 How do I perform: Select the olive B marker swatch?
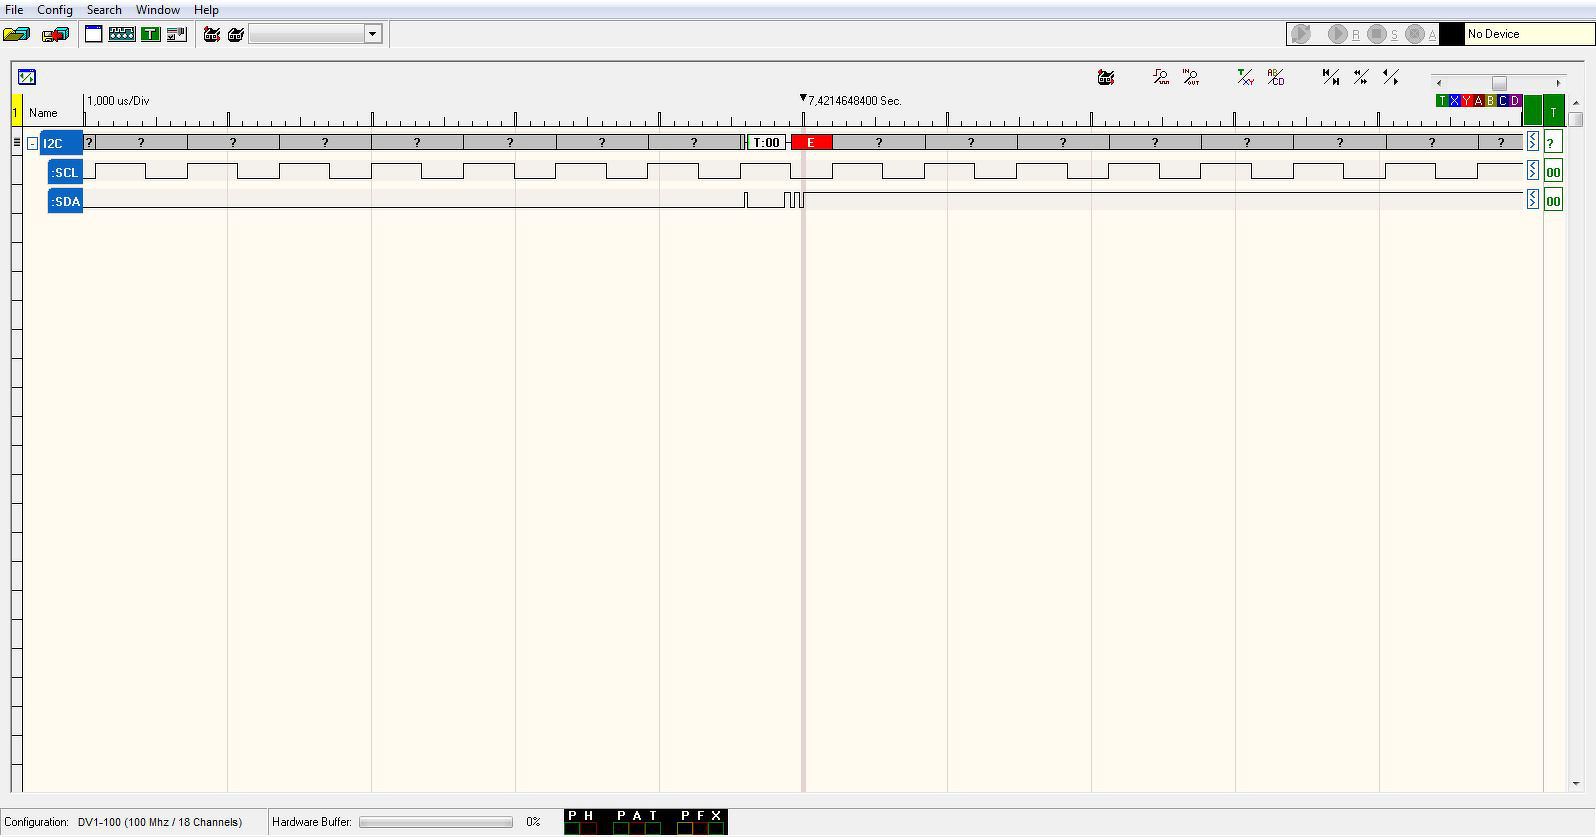pos(1491,101)
